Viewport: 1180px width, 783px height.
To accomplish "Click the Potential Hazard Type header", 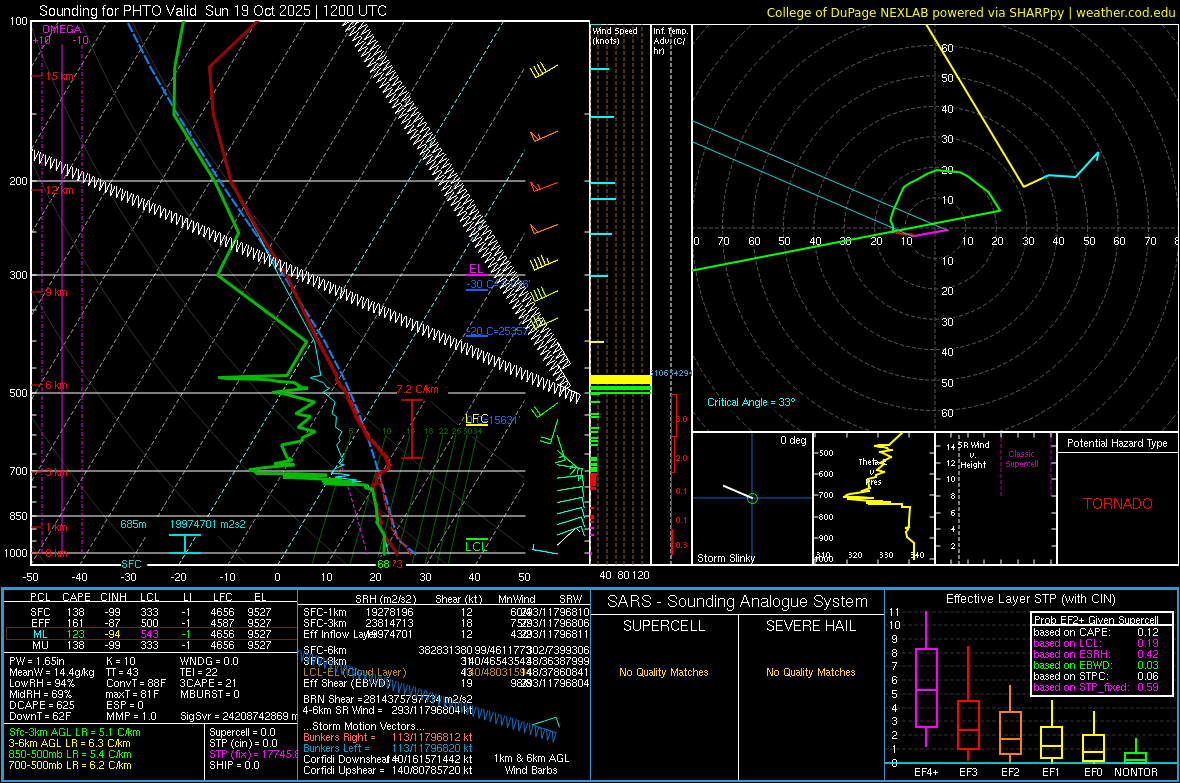I will [1117, 443].
